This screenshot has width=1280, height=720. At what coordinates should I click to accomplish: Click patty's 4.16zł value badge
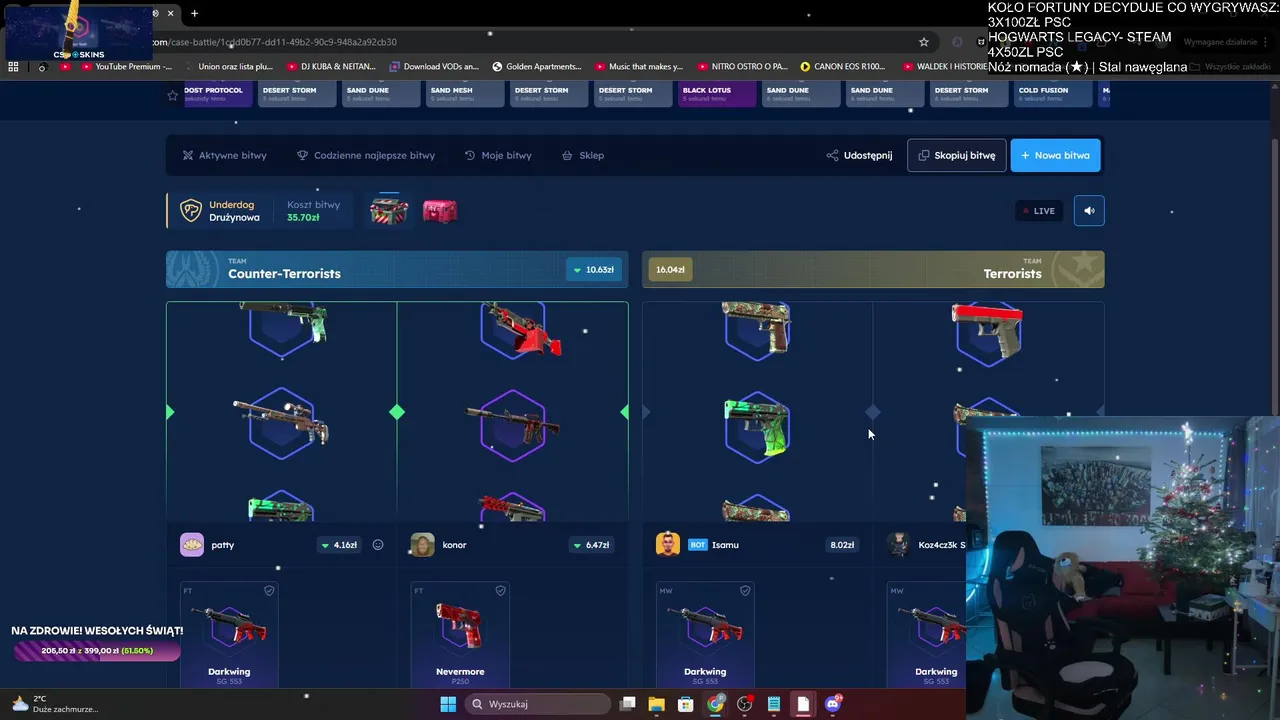[339, 545]
